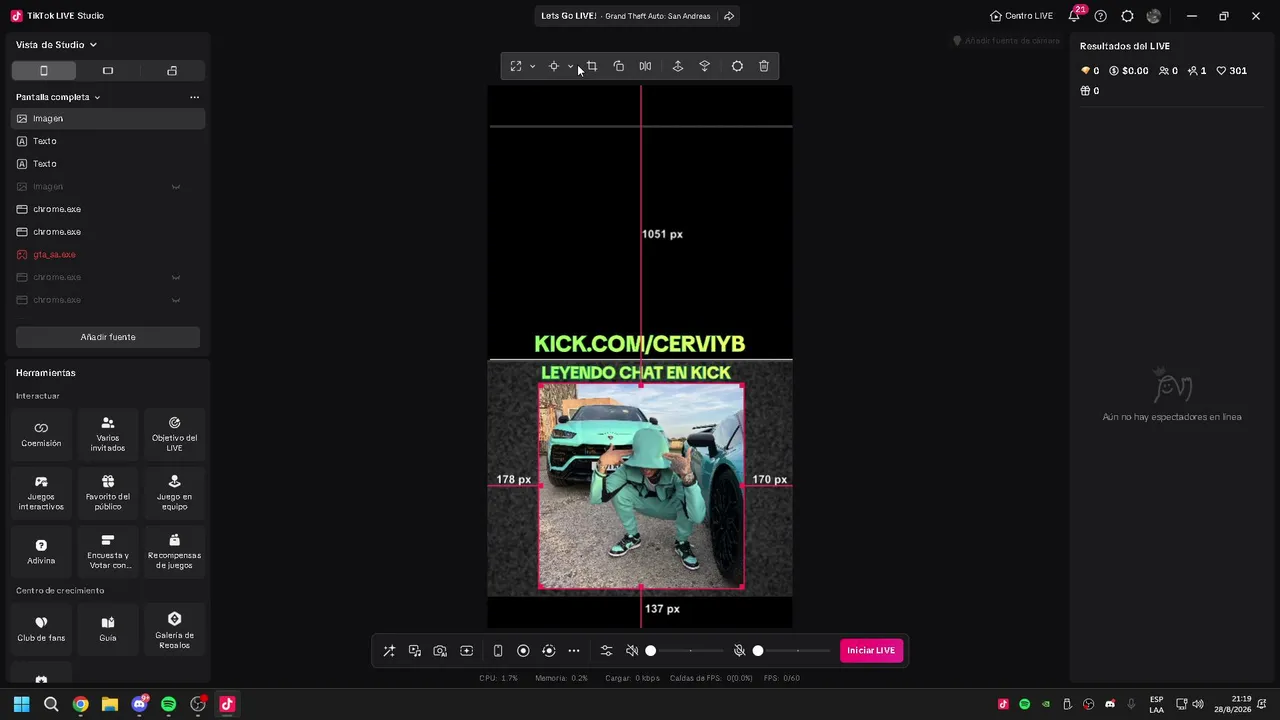The height and width of the screenshot is (720, 1280).
Task: Show the last hidden chrome.exe source
Action: [176, 300]
